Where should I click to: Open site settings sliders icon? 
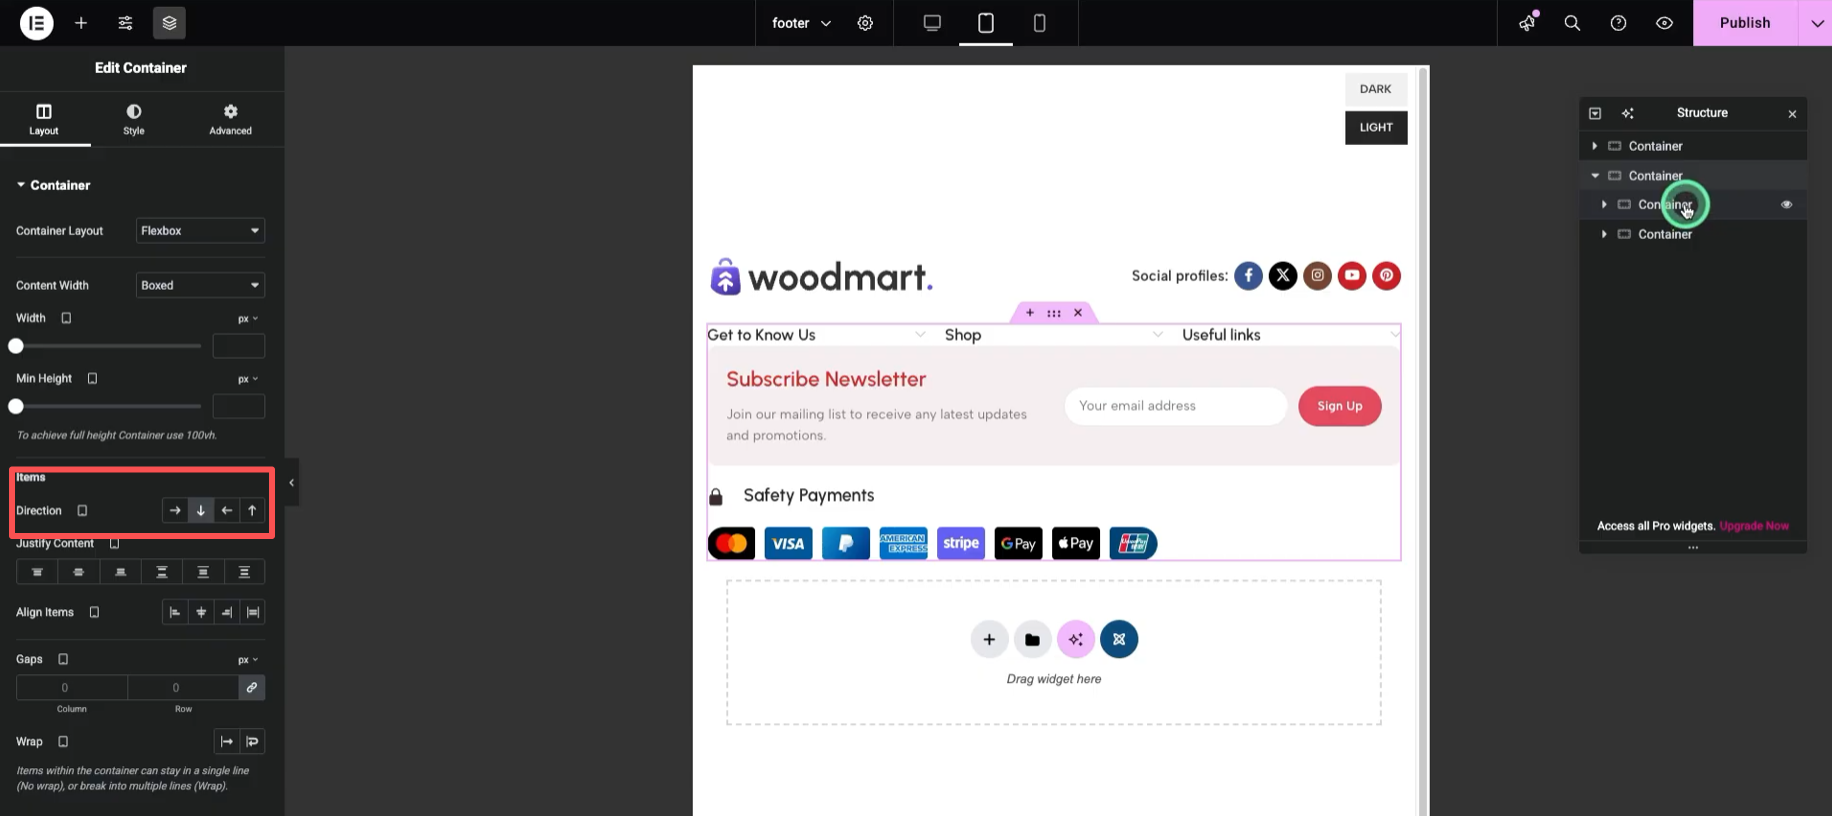tap(125, 23)
